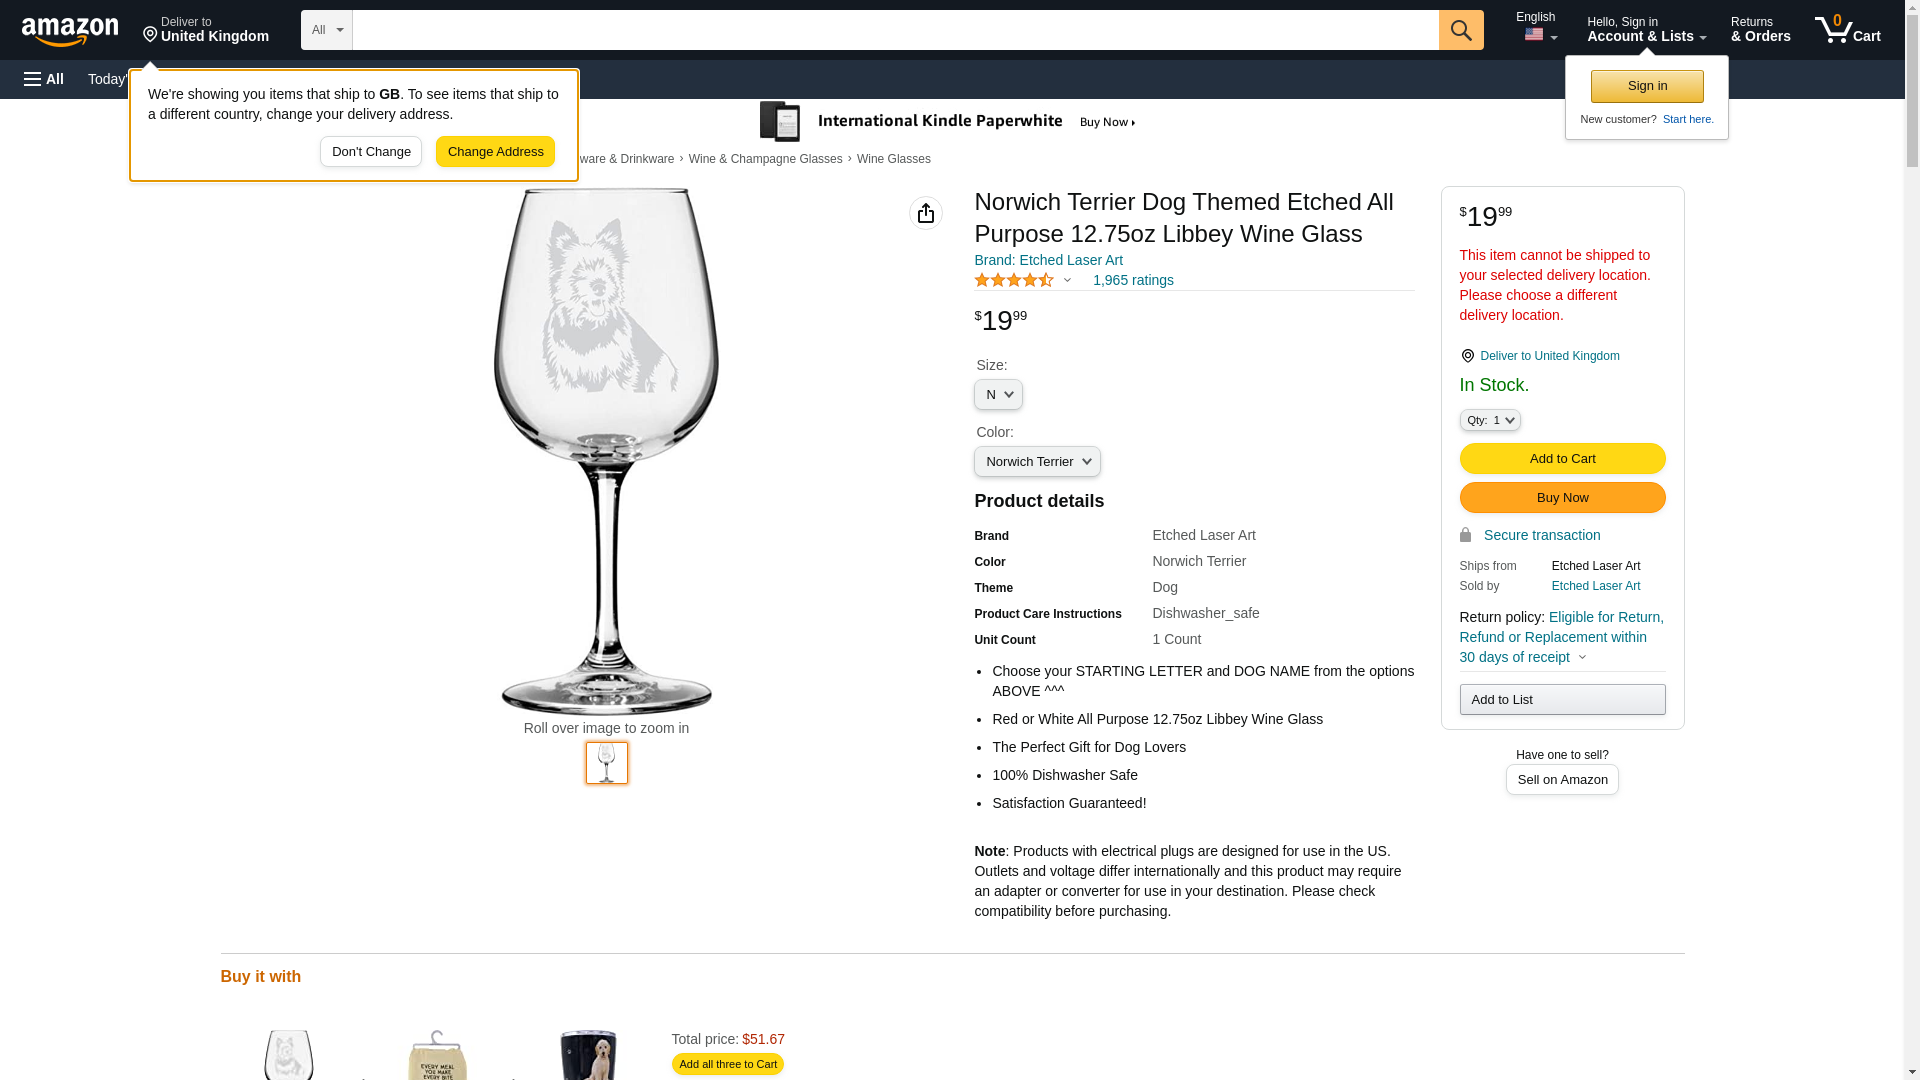The width and height of the screenshot is (1920, 1080).
Task: Open the Norwich Terrier color dropdown
Action: pyautogui.click(x=1037, y=462)
